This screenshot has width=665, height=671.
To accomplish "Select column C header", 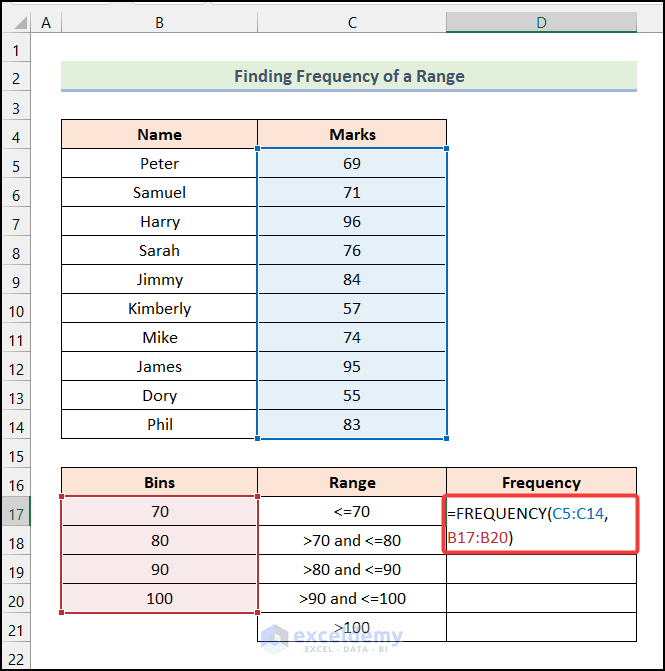I will pyautogui.click(x=352, y=22).
